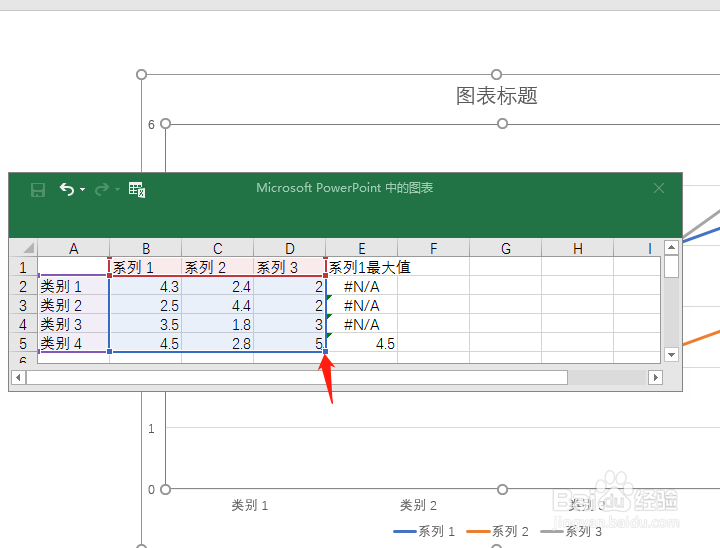This screenshot has width=720, height=548.
Task: Click cell containing 系列 1 header
Action: pyautogui.click(x=146, y=267)
